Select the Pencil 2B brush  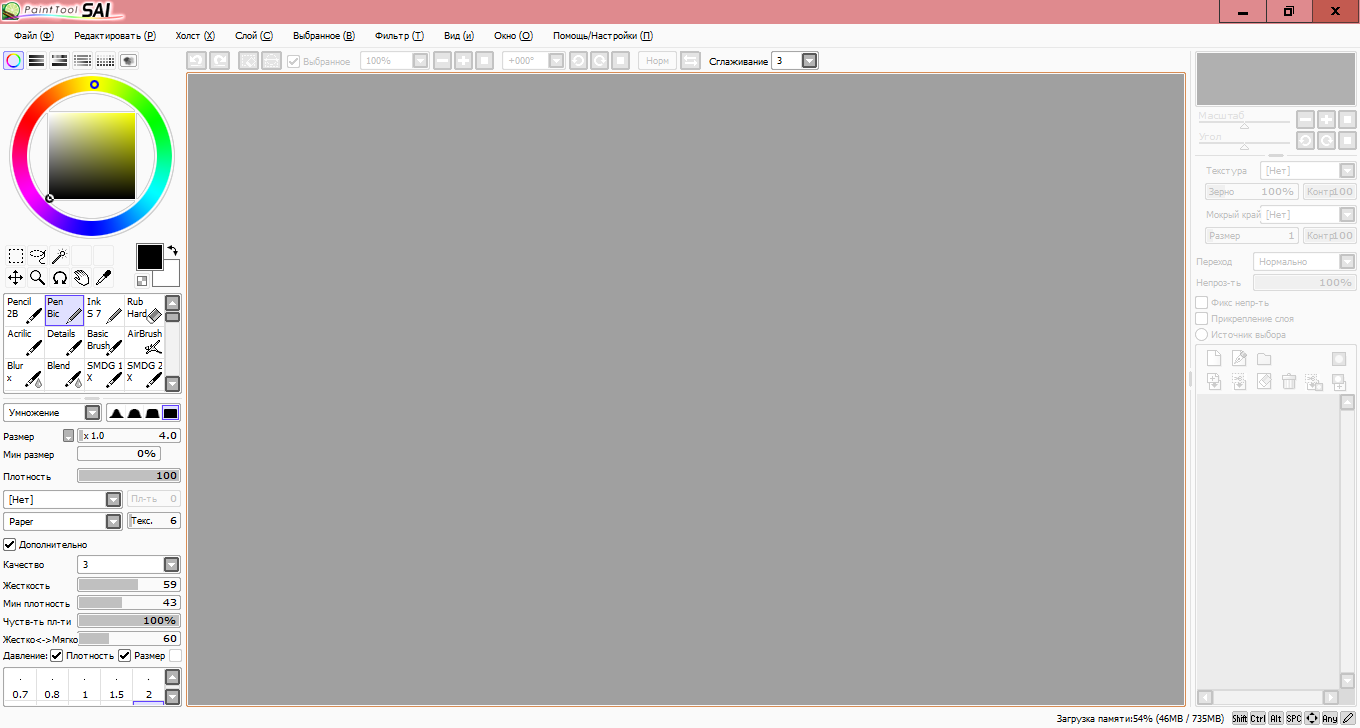click(24, 309)
